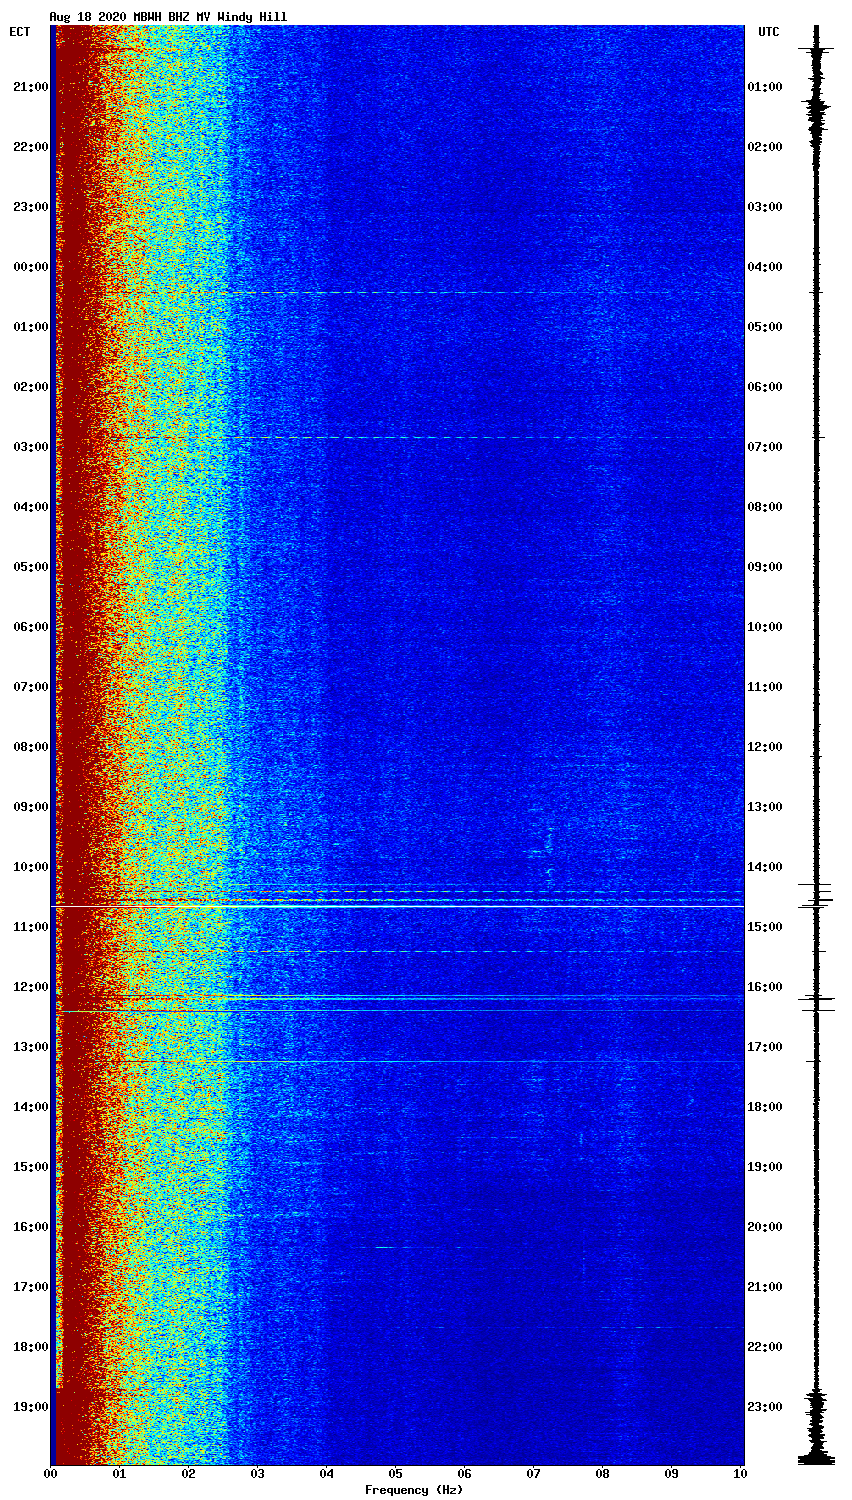Select the 09:00 ECT time label
Viewport: 852px width, 1500px height.
tap(31, 807)
